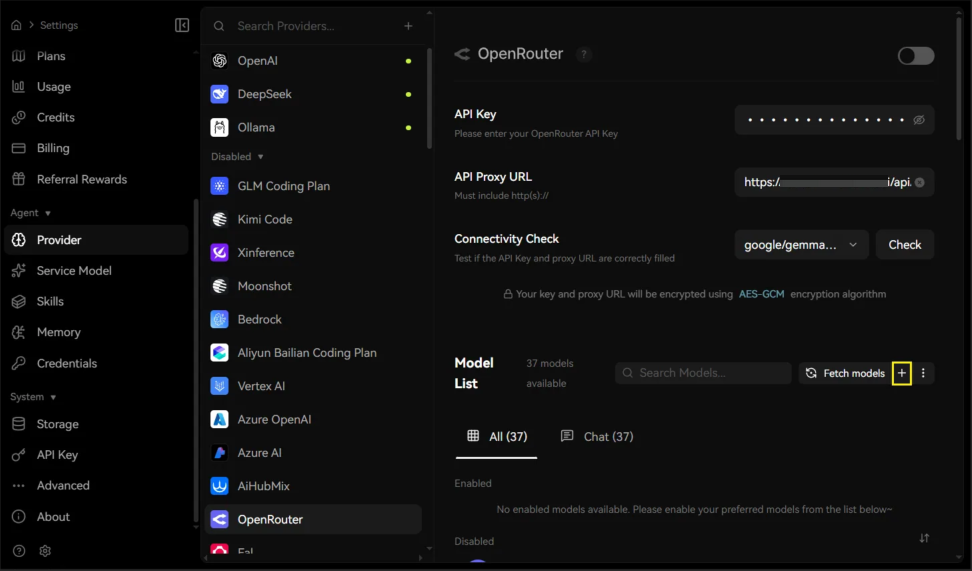Click the sort icon beside Disabled models
The width and height of the screenshot is (972, 571).
924,538
